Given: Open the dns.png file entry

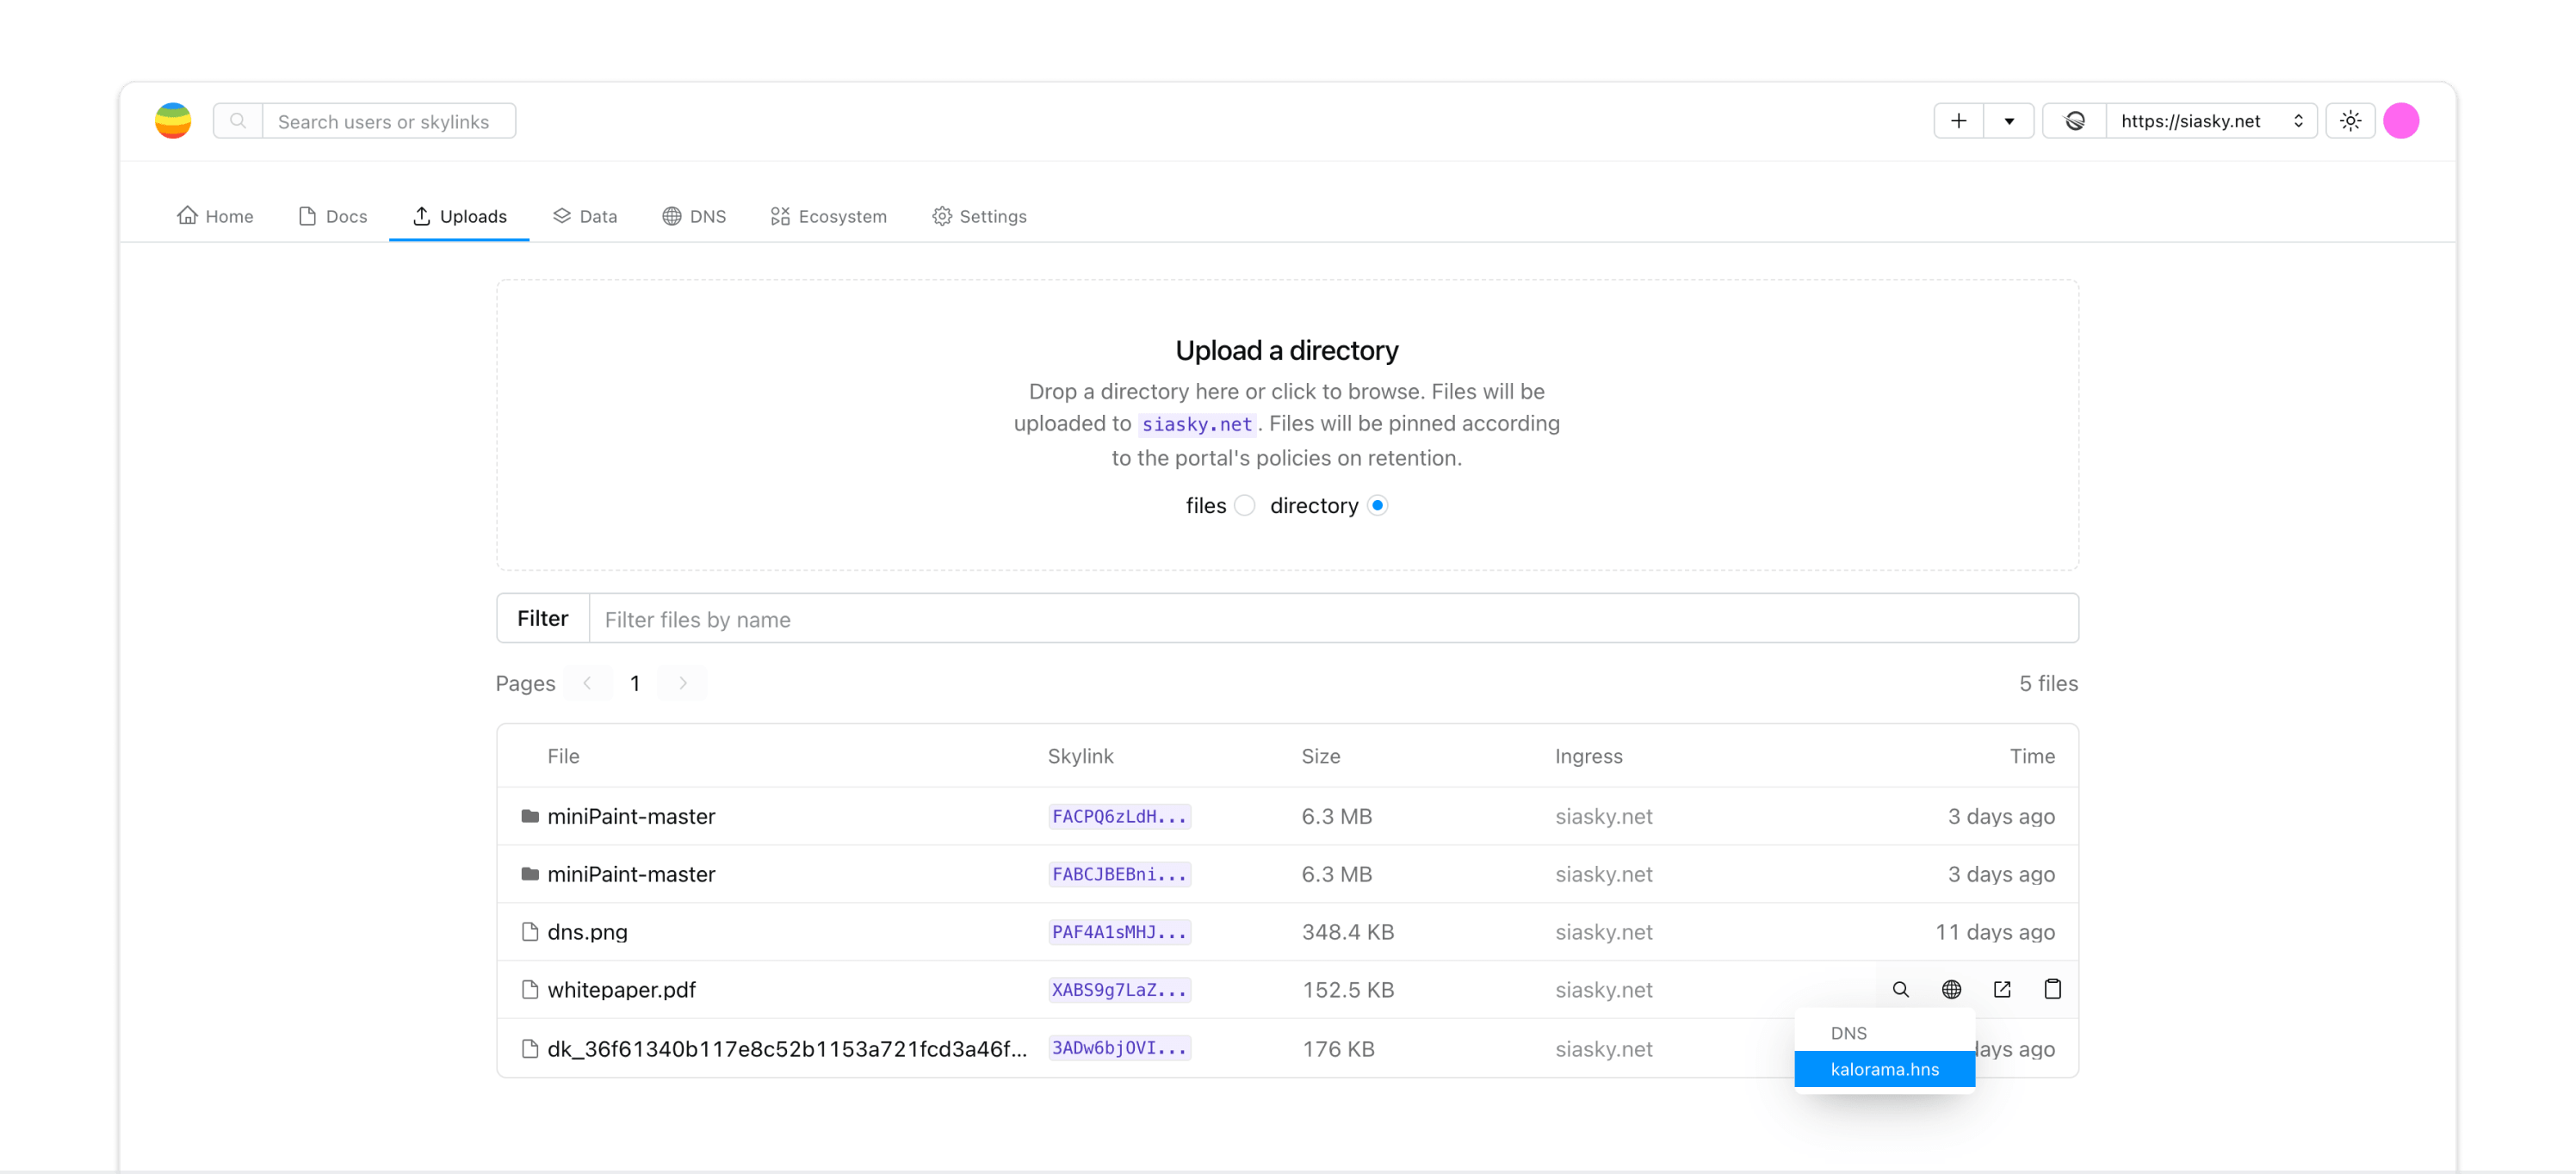Looking at the screenshot, I should tap(587, 932).
